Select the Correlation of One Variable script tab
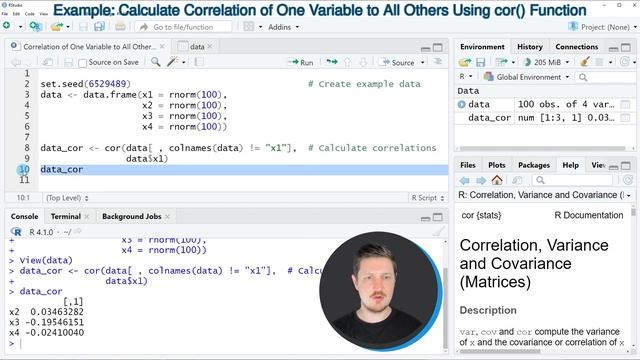The height and width of the screenshot is (360, 640). pyautogui.click(x=89, y=47)
